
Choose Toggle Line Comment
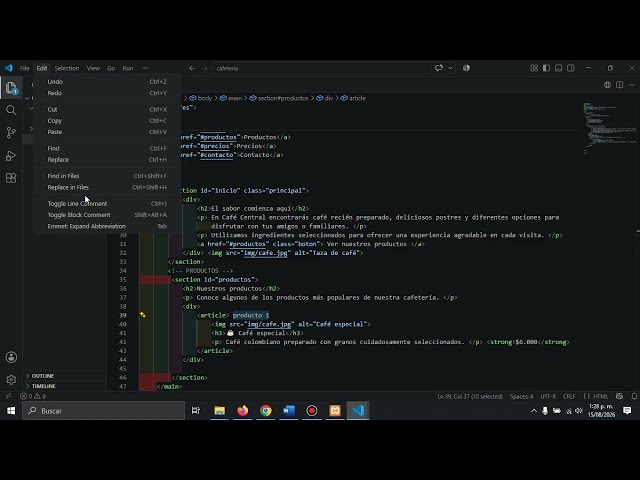[107, 204]
